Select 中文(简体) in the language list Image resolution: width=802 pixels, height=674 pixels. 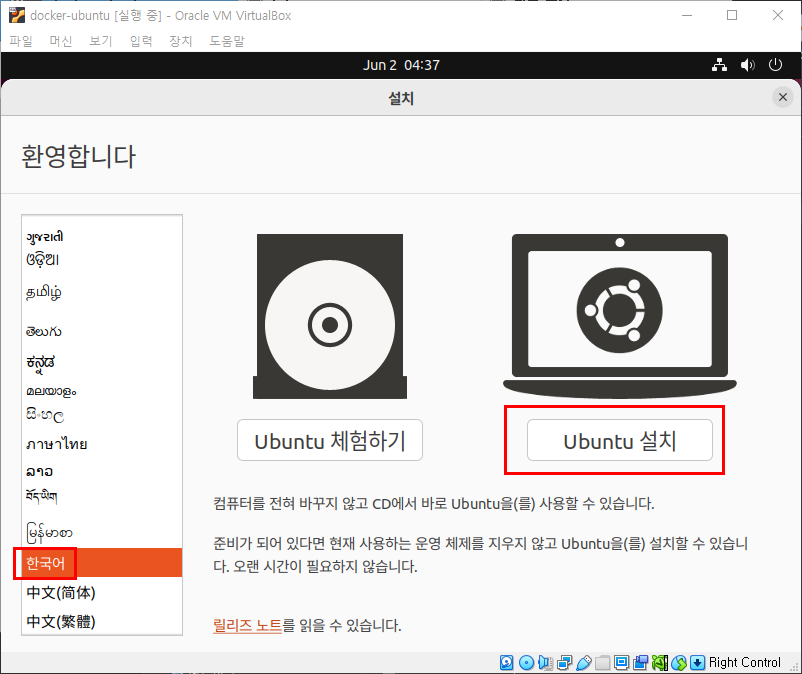102,592
